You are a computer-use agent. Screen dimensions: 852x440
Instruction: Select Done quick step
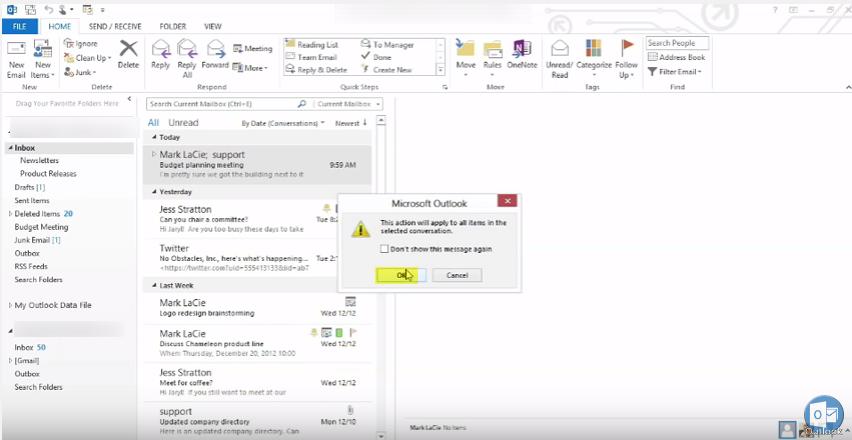coord(377,57)
